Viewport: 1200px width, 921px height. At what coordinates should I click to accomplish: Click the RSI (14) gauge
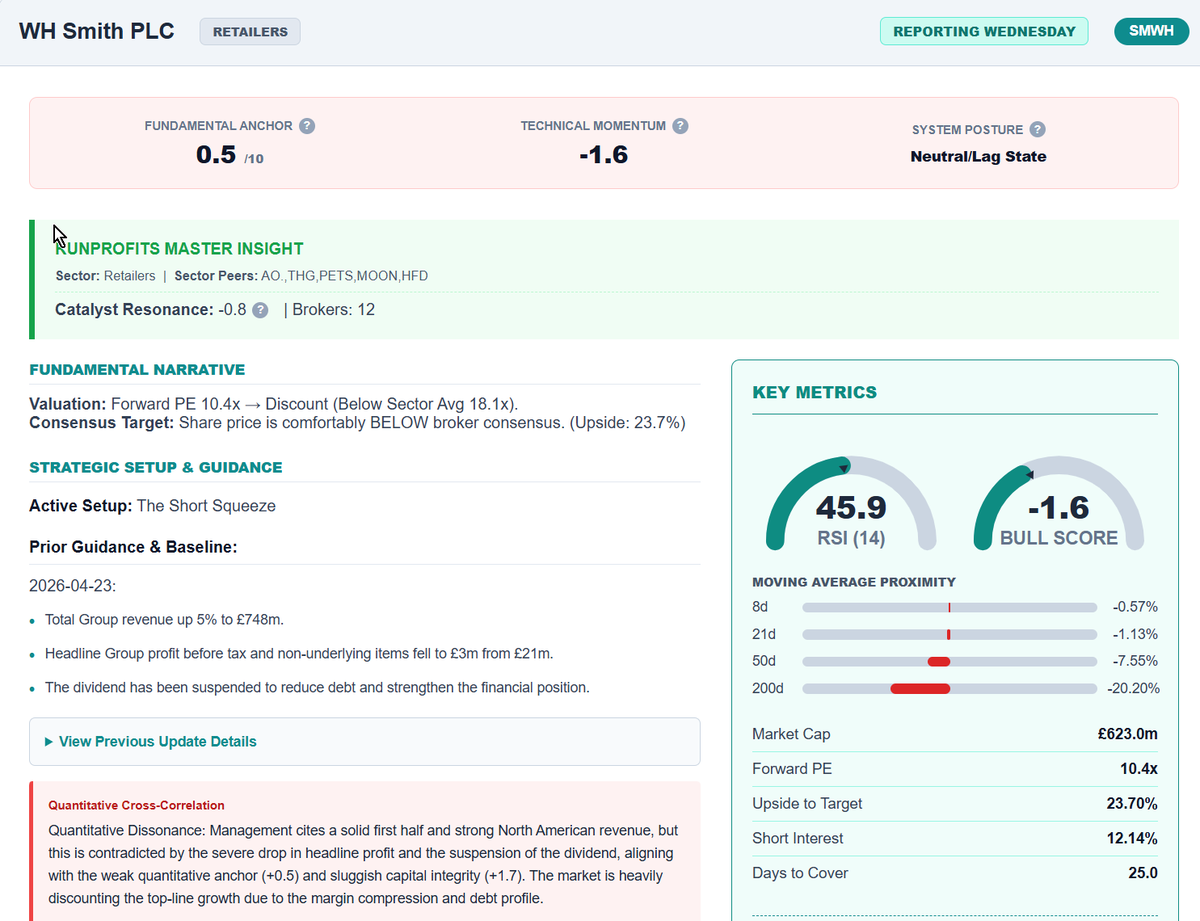[x=851, y=503]
